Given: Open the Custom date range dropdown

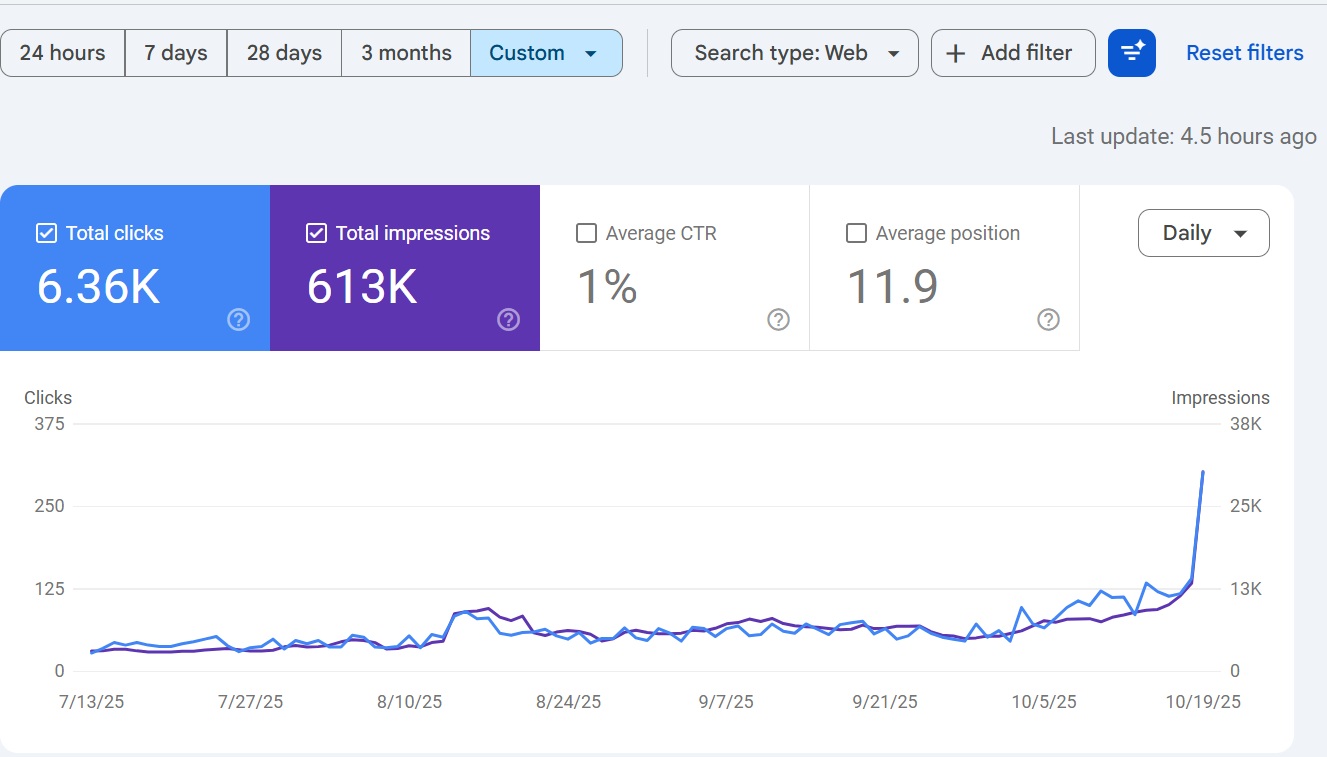Looking at the screenshot, I should 546,53.
